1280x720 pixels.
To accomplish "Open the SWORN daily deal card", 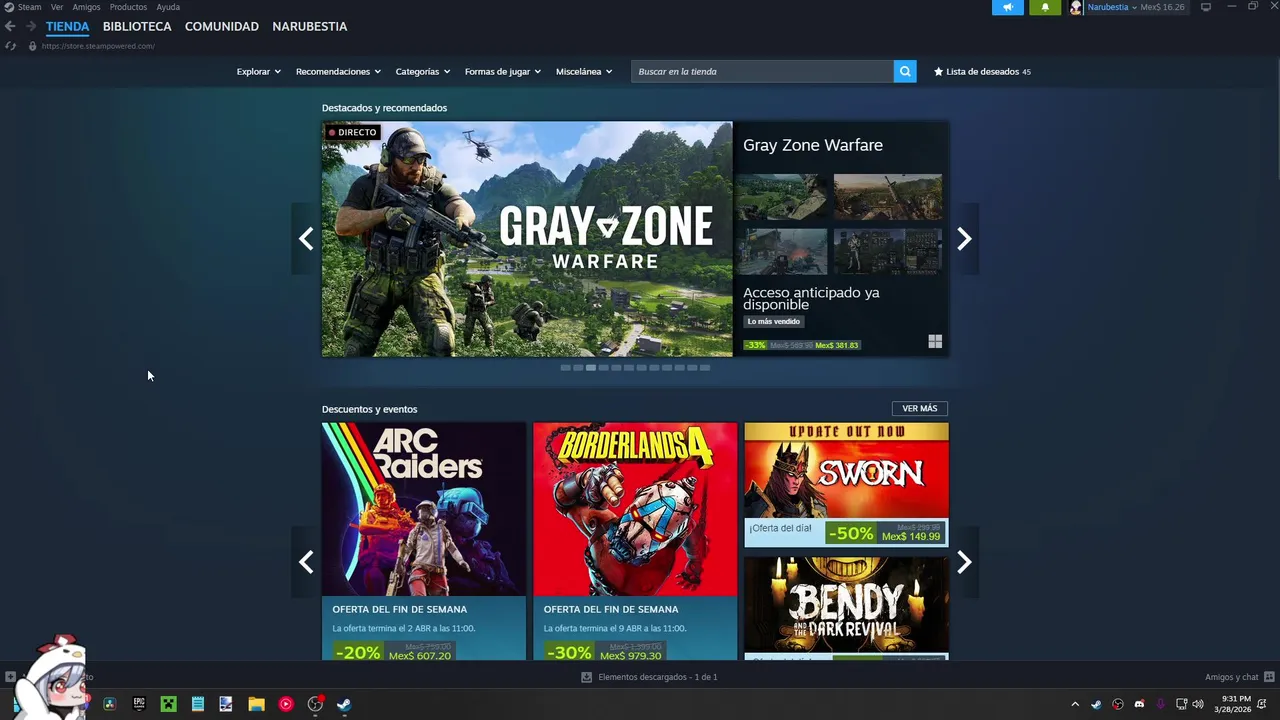I will pos(846,485).
